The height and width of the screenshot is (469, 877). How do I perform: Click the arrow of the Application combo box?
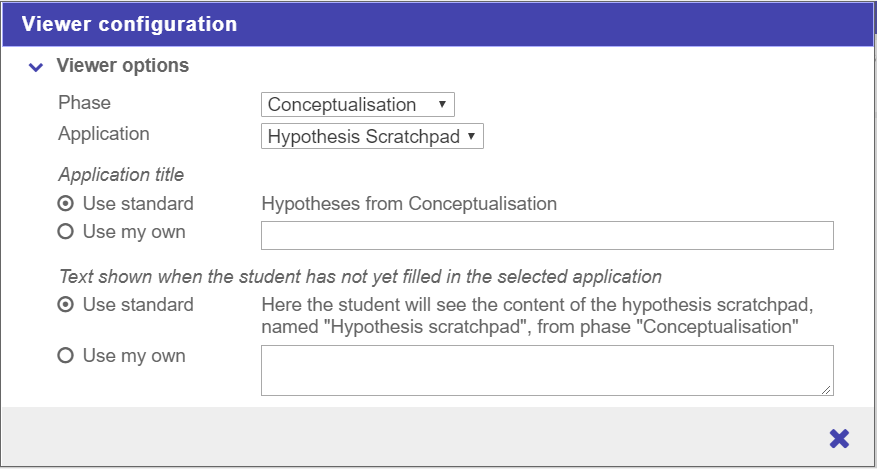tap(471, 136)
